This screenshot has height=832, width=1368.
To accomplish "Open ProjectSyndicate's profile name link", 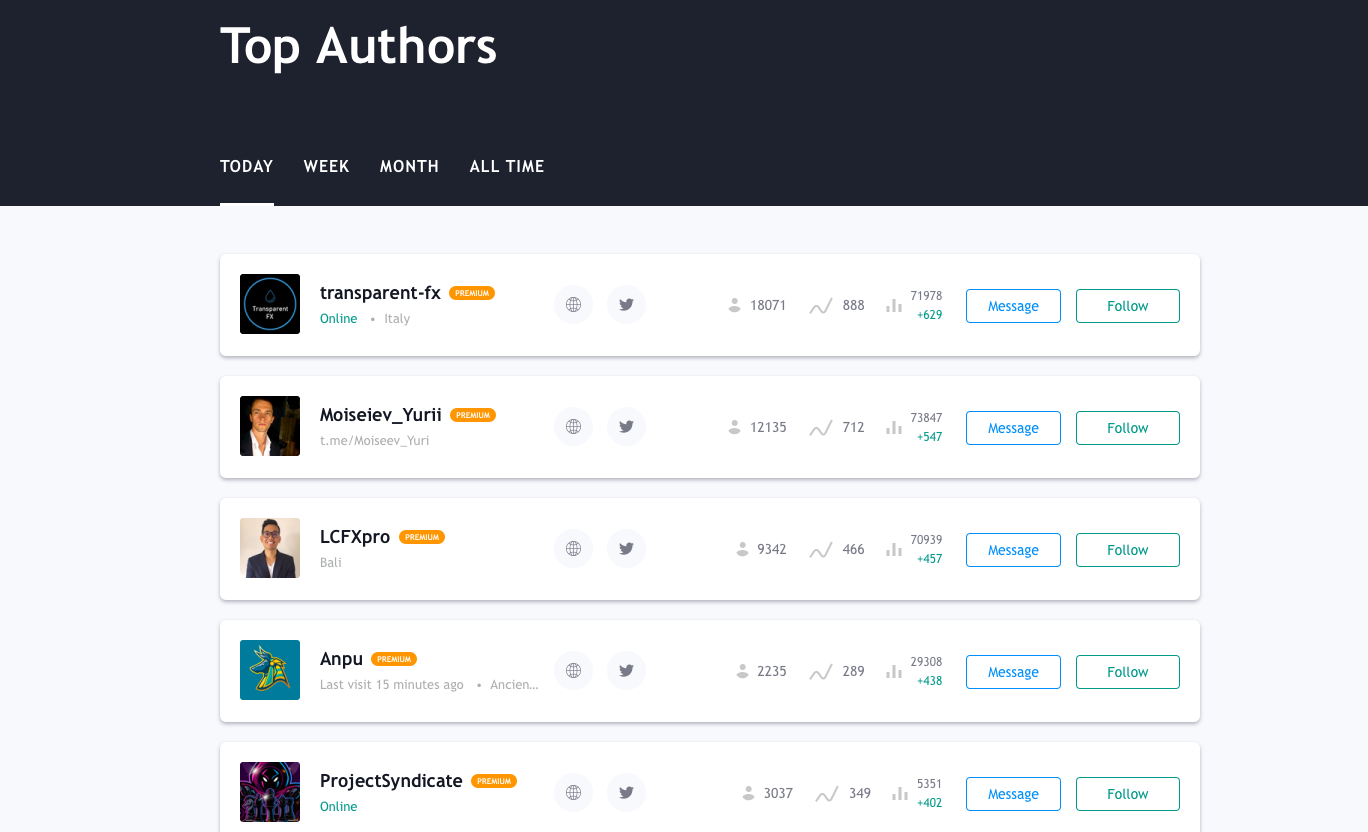I will point(391,781).
